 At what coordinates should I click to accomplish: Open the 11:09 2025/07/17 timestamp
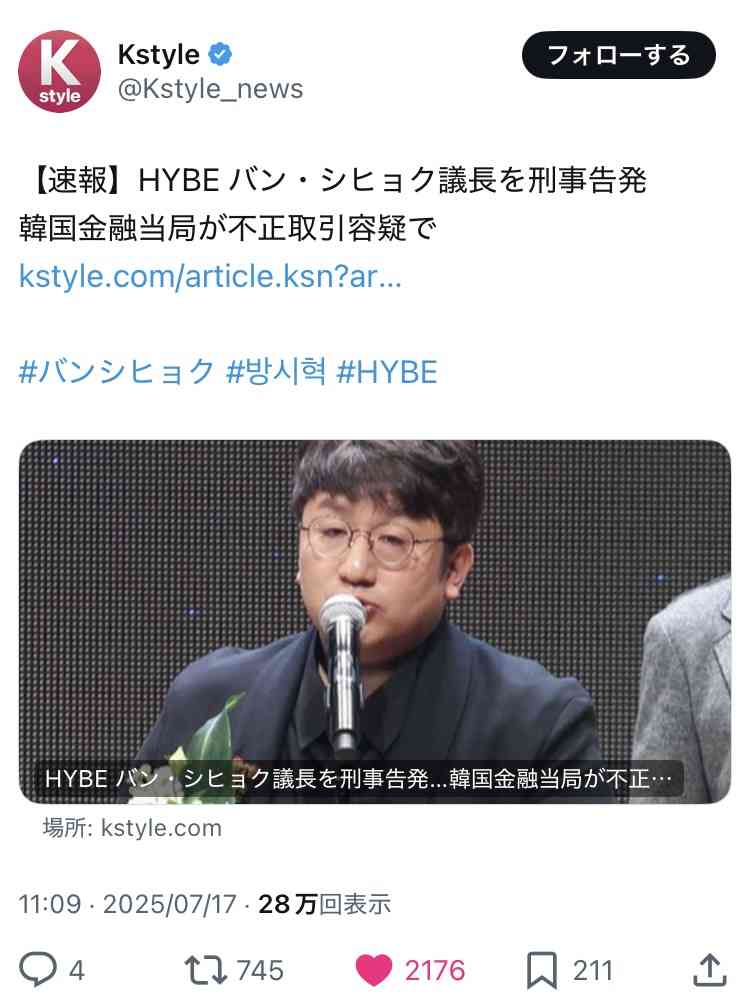[127, 904]
